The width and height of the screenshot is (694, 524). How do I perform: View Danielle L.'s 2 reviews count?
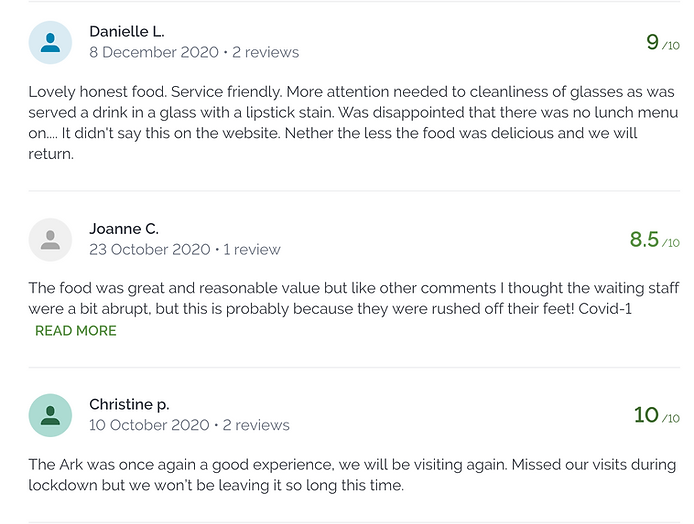pyautogui.click(x=265, y=52)
